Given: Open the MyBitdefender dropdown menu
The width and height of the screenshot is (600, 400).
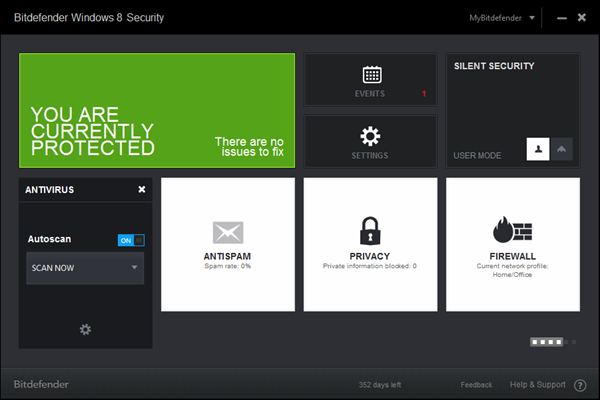Looking at the screenshot, I should [x=502, y=18].
